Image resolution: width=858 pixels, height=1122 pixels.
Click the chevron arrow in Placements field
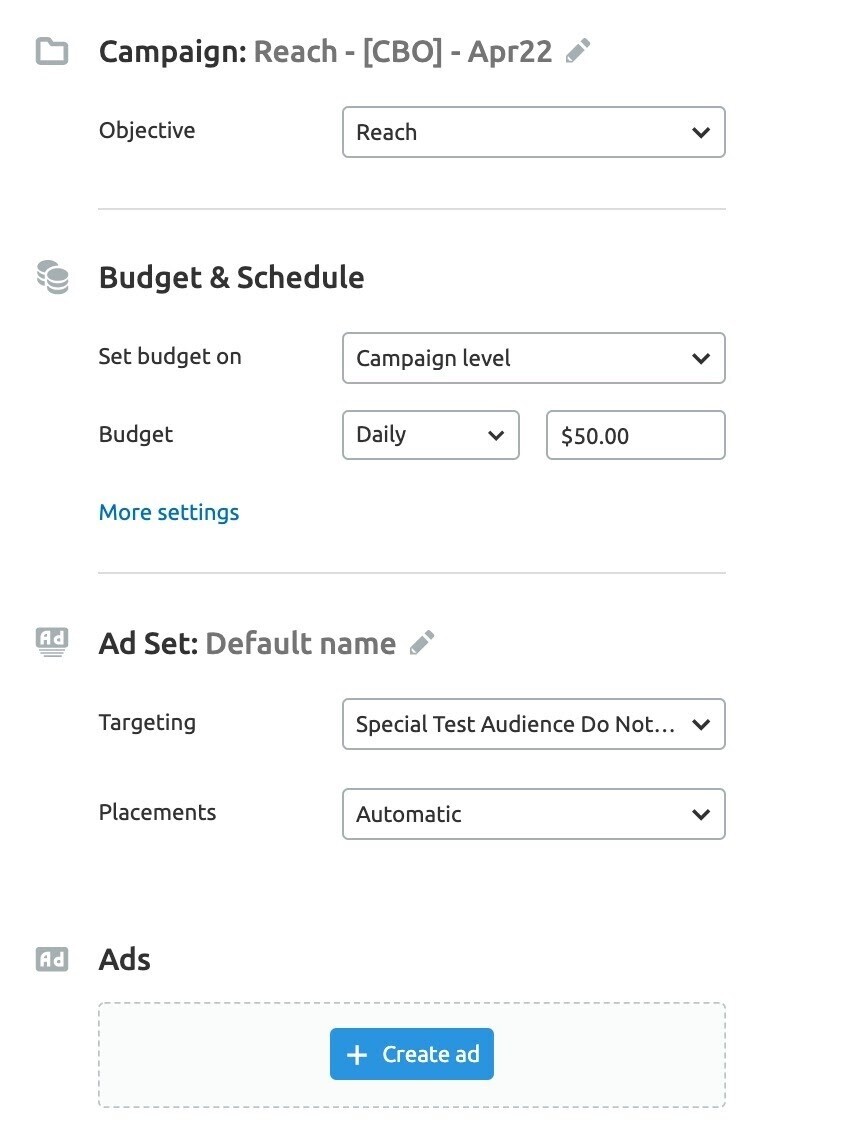coord(701,814)
